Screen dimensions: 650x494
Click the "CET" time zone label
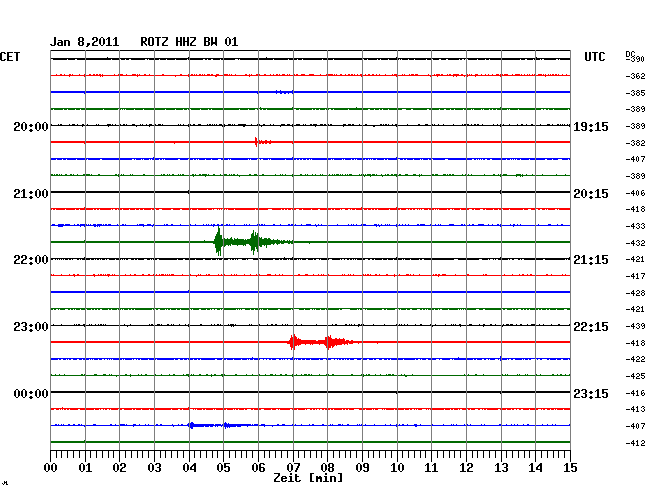pos(10,57)
